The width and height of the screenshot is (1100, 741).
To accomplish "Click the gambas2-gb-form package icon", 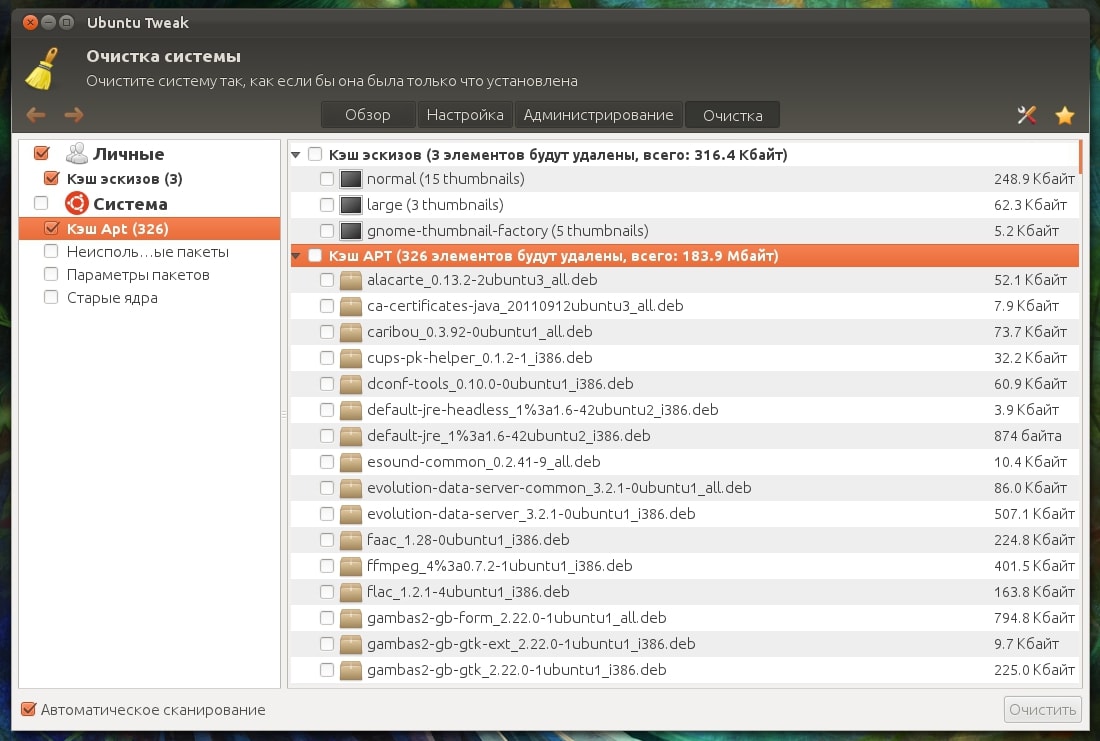I will (351, 618).
